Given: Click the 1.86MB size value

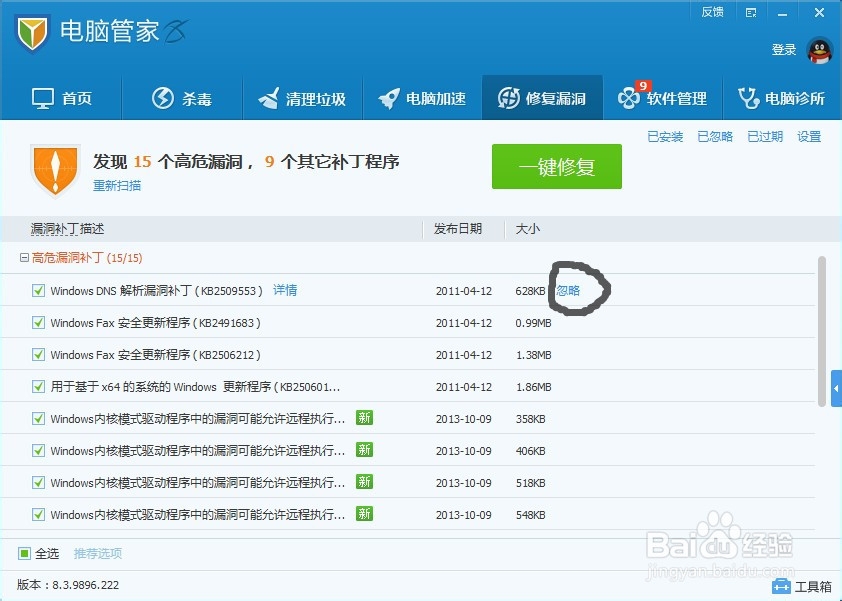Looking at the screenshot, I should (533, 387).
